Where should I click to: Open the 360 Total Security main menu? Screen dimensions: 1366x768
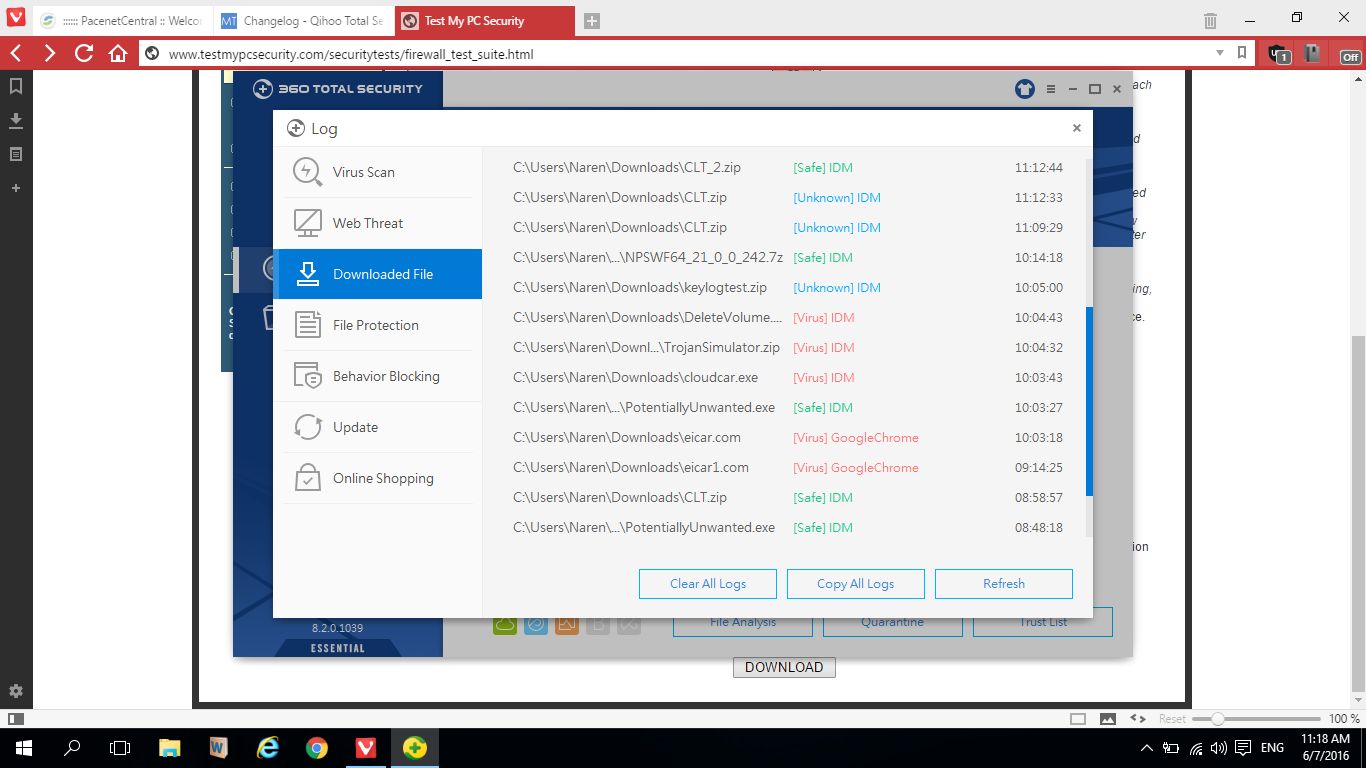click(x=1051, y=89)
